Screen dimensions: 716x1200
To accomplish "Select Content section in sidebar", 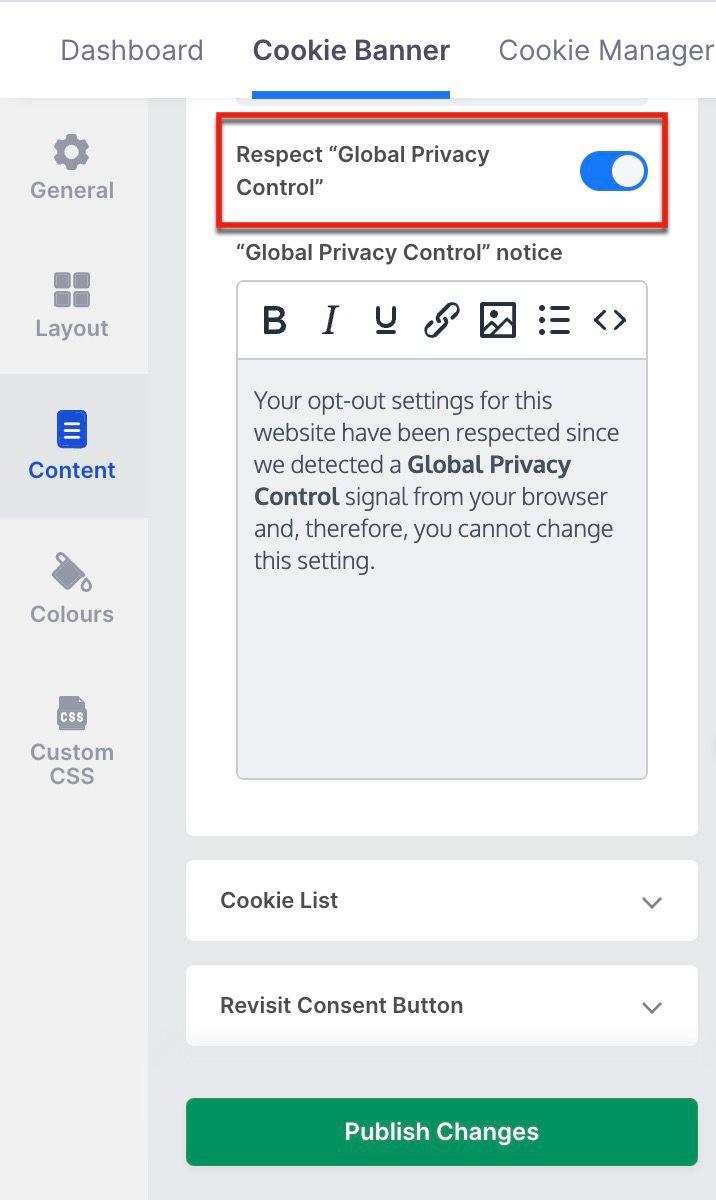I will pyautogui.click(x=72, y=446).
